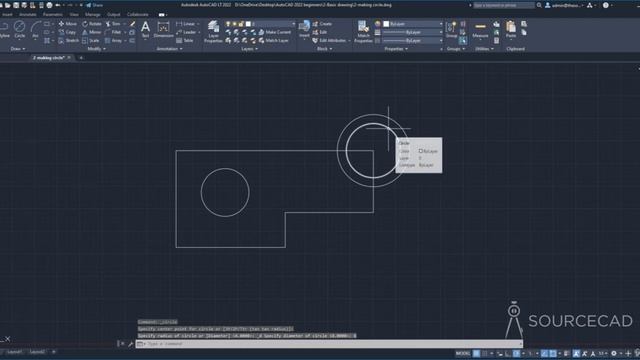Toggle annotation visibility in status bar

(x=576, y=353)
